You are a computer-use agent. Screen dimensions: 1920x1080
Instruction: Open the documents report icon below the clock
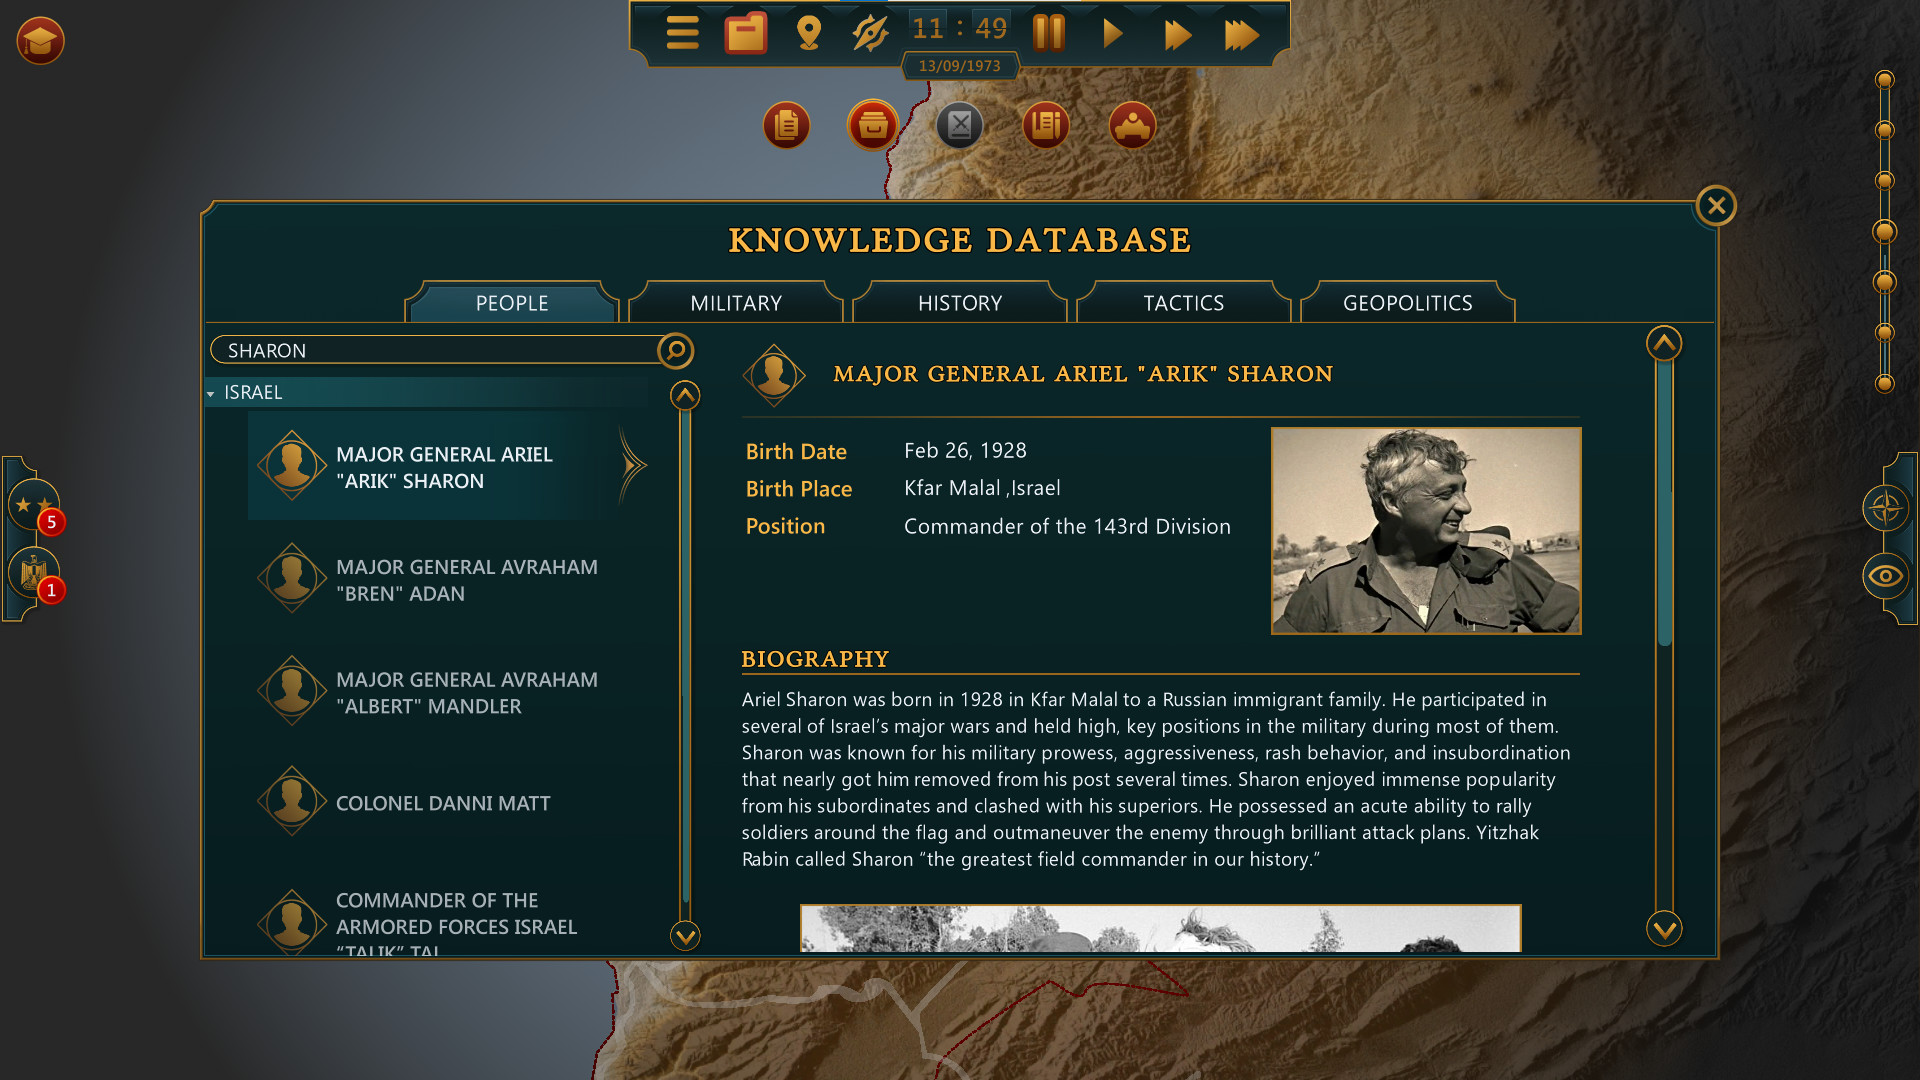tap(786, 126)
